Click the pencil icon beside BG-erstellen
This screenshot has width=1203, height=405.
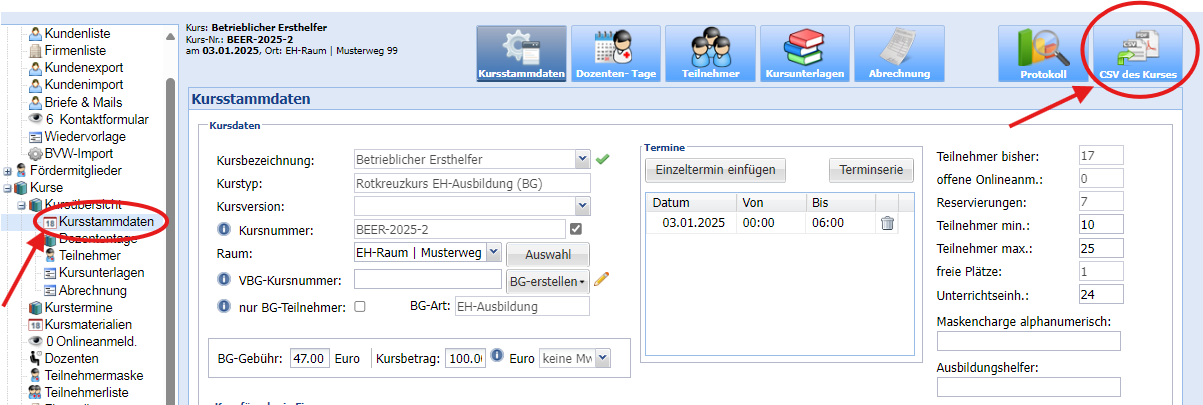click(x=601, y=280)
